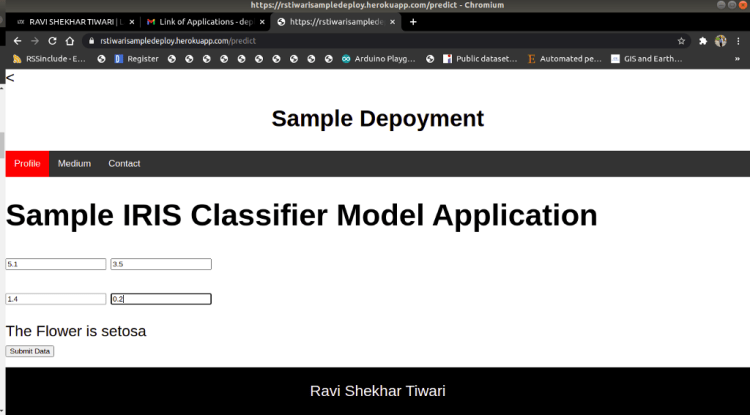Open a new tab with plus button
Viewport: 750px width, 415px height.
point(413,21)
